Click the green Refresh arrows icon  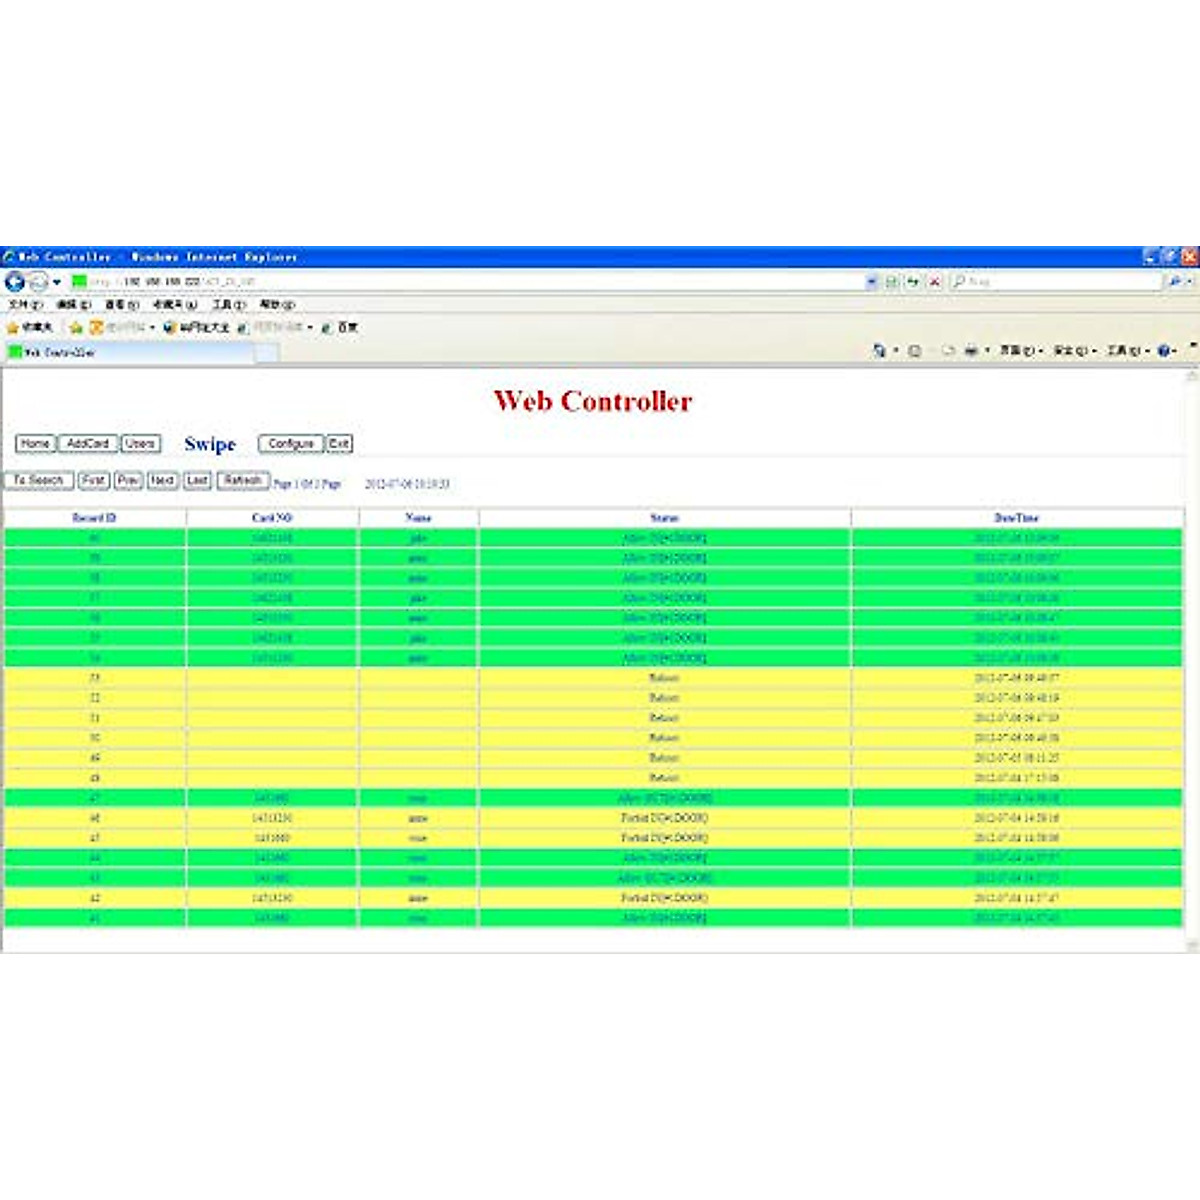pyautogui.click(x=912, y=282)
